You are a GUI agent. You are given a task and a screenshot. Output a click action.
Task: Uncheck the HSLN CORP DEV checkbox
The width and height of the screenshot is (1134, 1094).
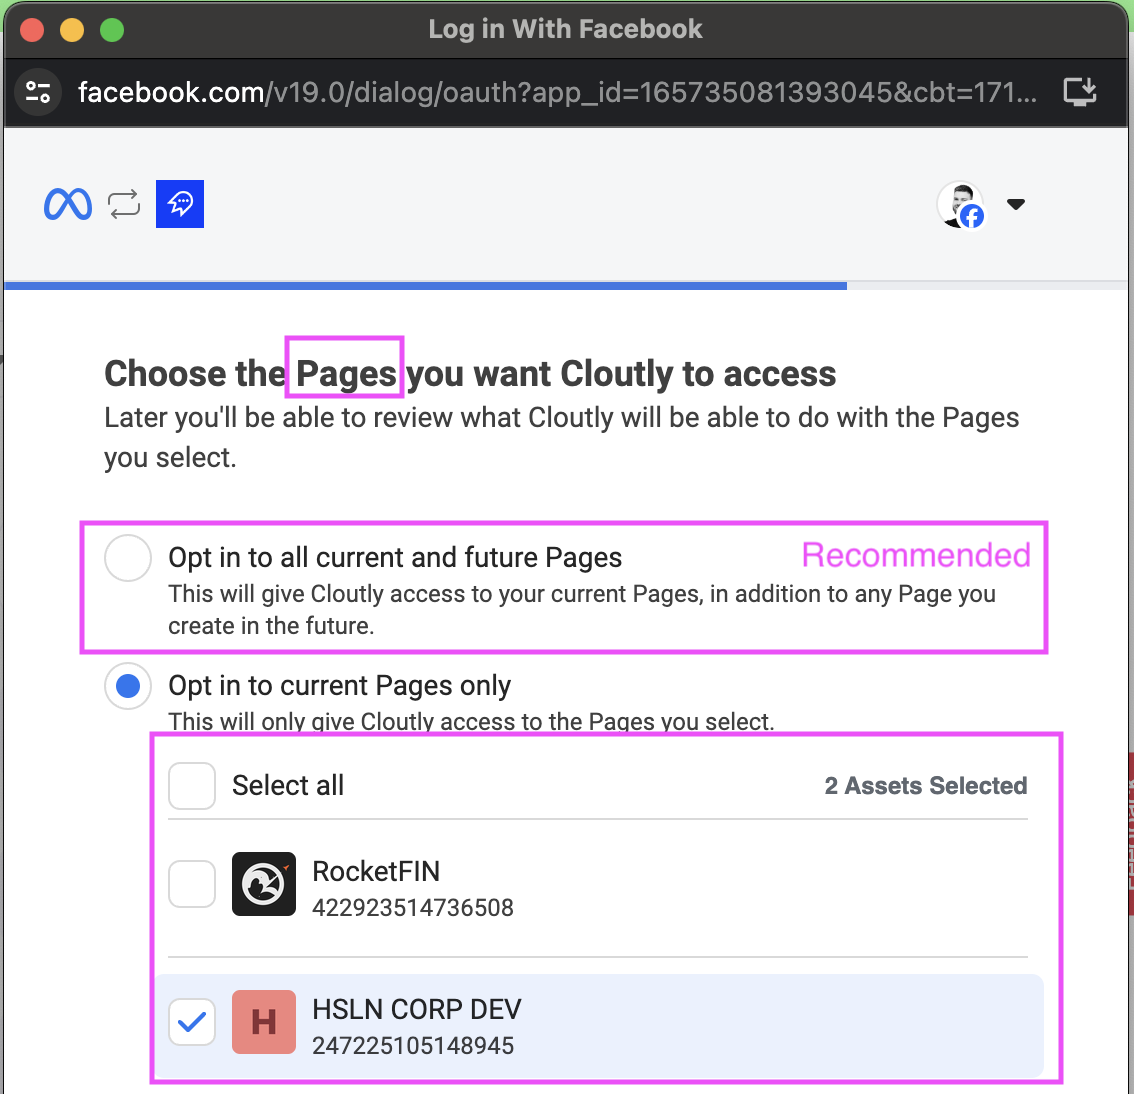tap(192, 1022)
